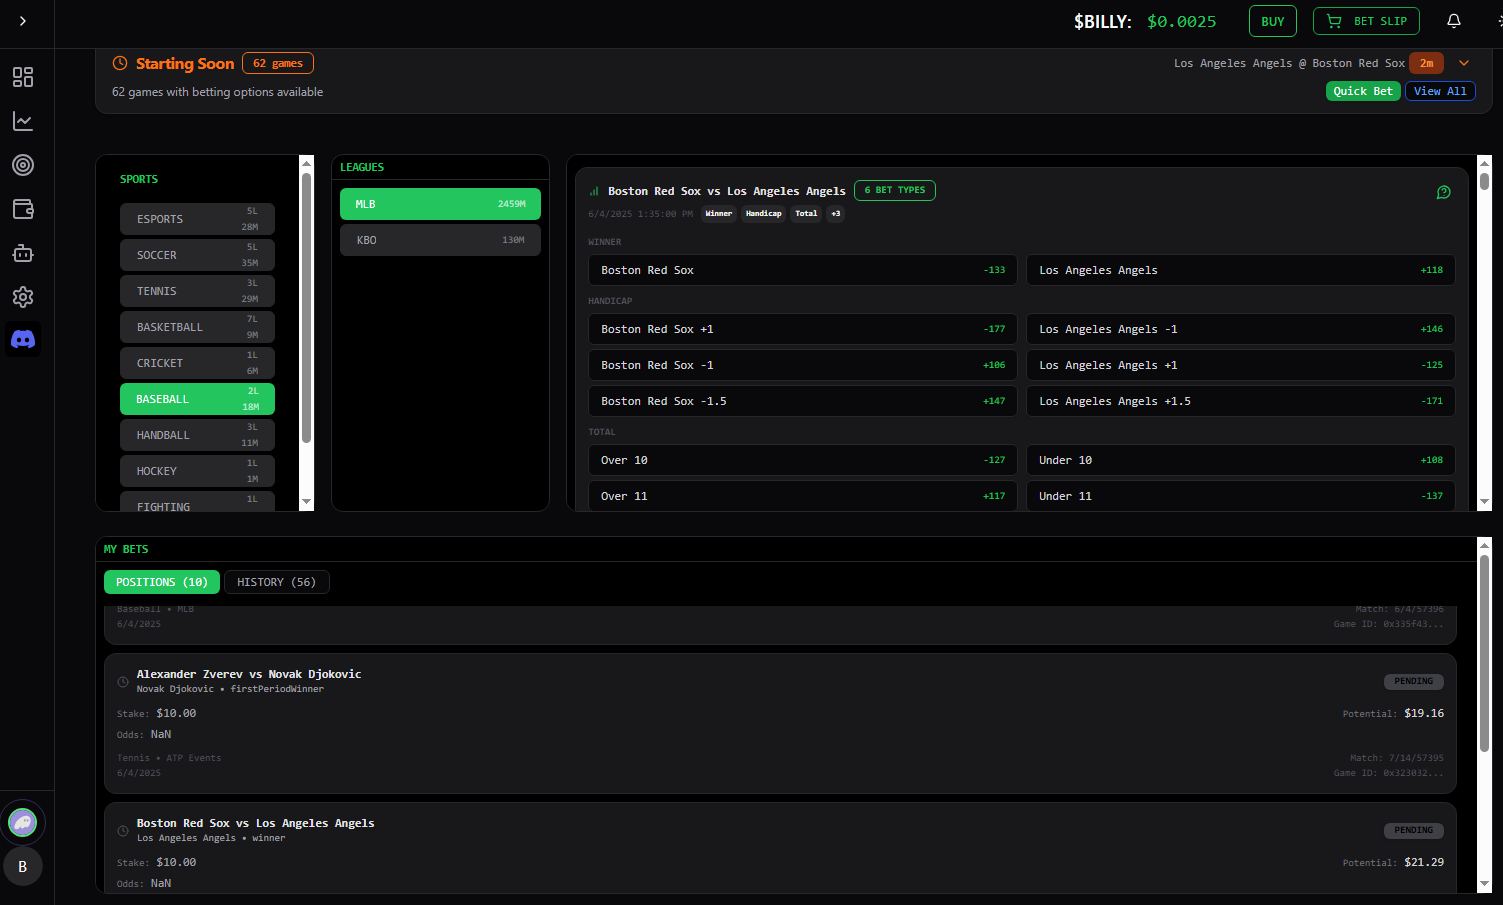Viewport: 1503px width, 905px height.
Task: Select the Under 10 total bet
Action: click(x=1241, y=460)
